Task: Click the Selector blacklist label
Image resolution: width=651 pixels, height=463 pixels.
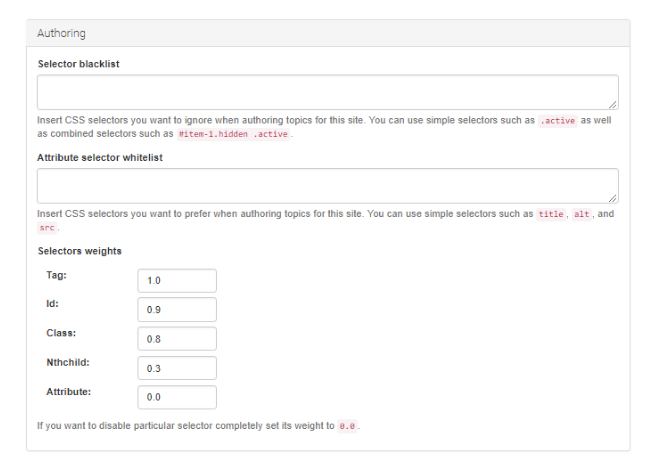Action: [78, 64]
